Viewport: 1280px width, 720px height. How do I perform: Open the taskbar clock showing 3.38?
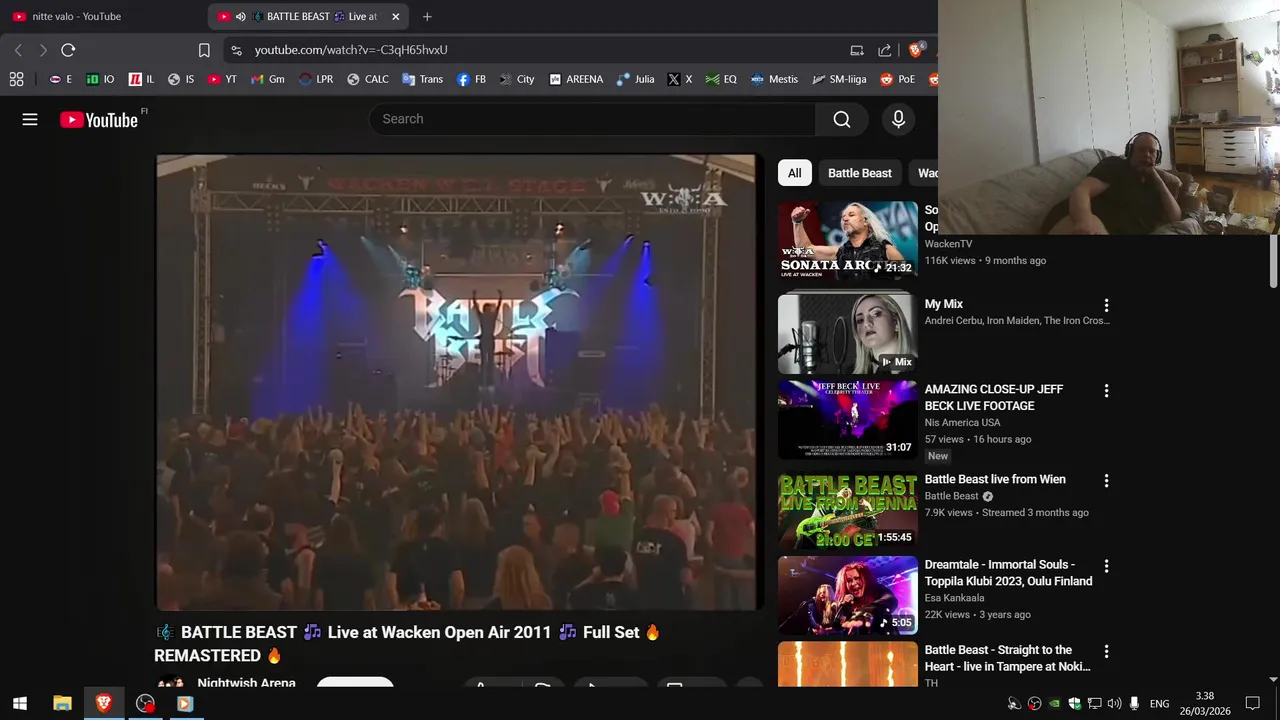pos(1204,704)
